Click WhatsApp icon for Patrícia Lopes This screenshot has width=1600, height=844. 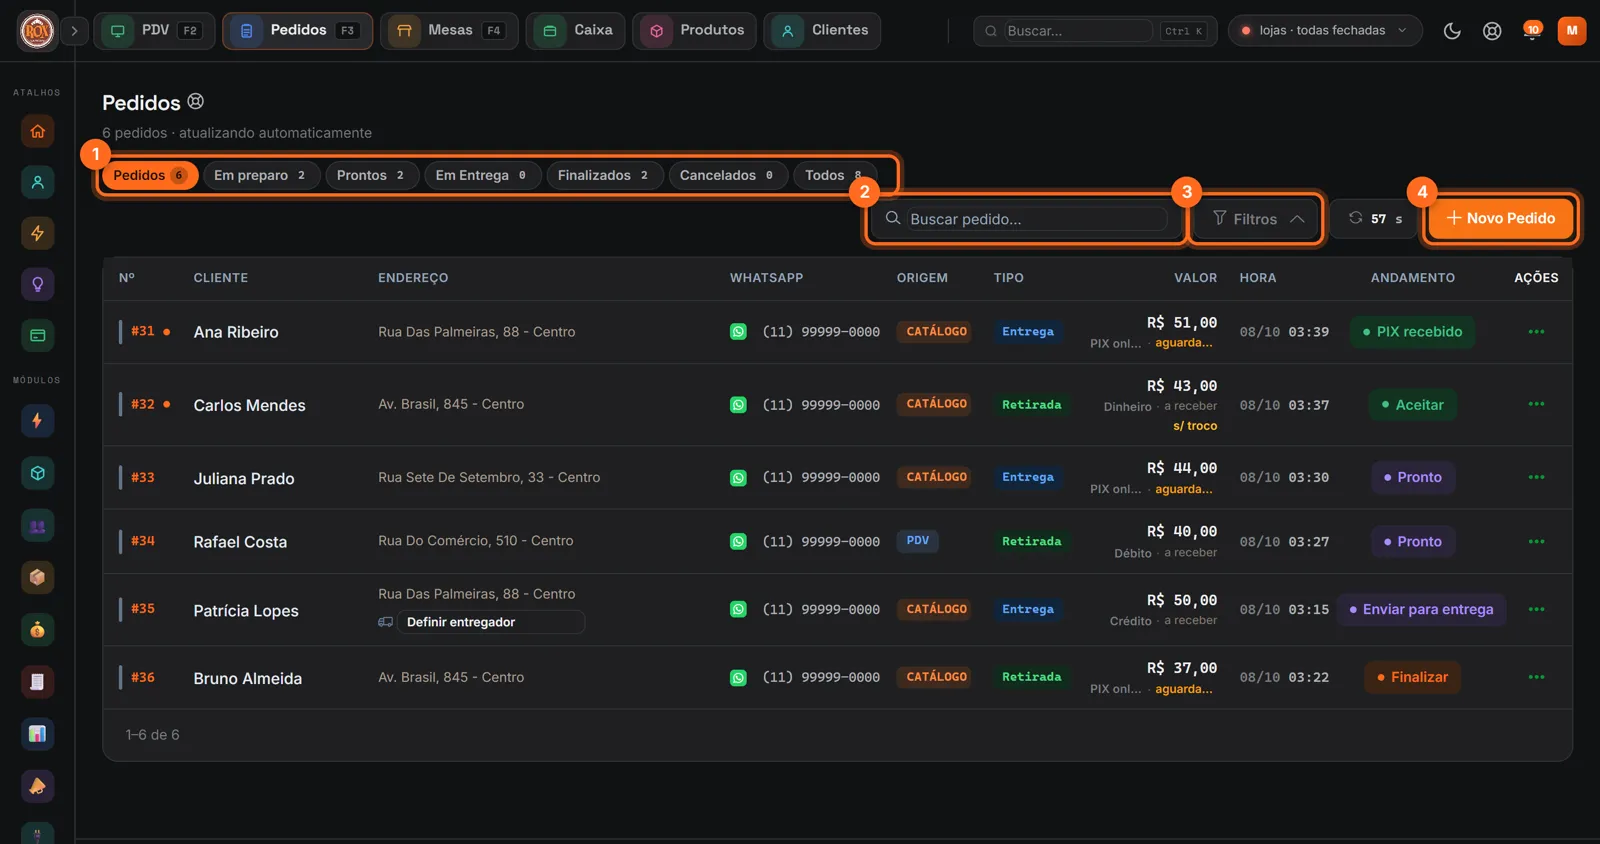click(738, 609)
